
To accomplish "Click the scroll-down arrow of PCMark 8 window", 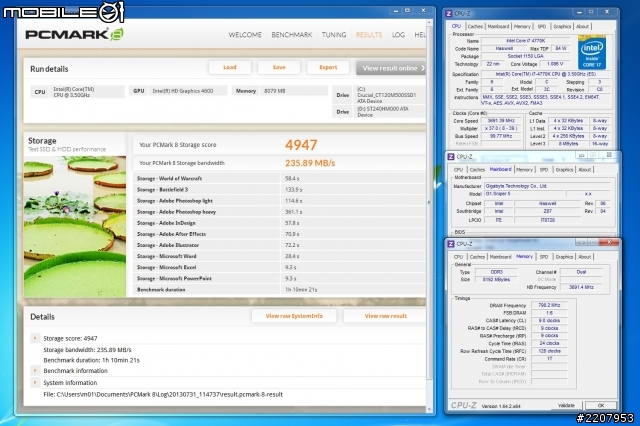I will (x=429, y=409).
